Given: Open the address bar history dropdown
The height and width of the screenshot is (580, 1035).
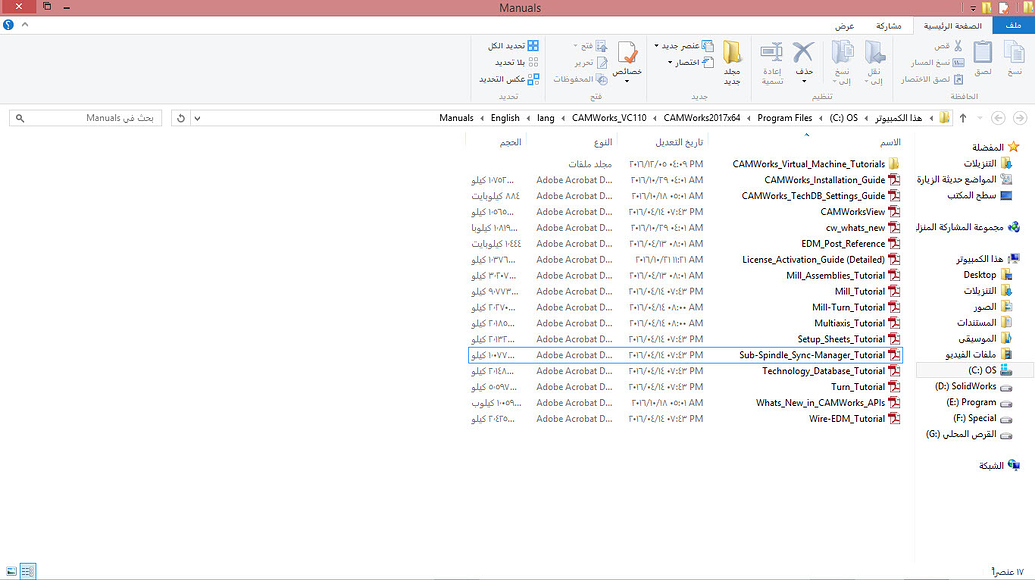Looking at the screenshot, I should pyautogui.click(x=197, y=118).
